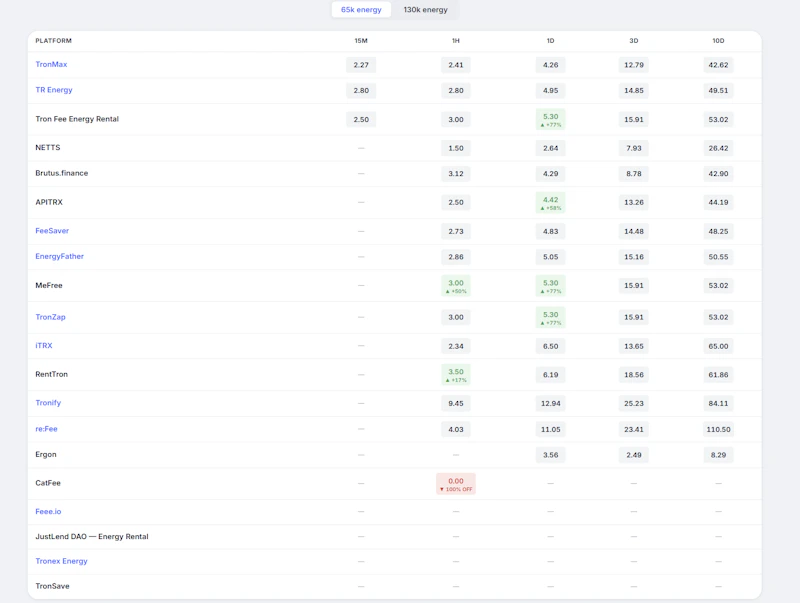This screenshot has width=800, height=603.
Task: Select Brutus.finance 10D price 42.90
Action: pyautogui.click(x=718, y=173)
